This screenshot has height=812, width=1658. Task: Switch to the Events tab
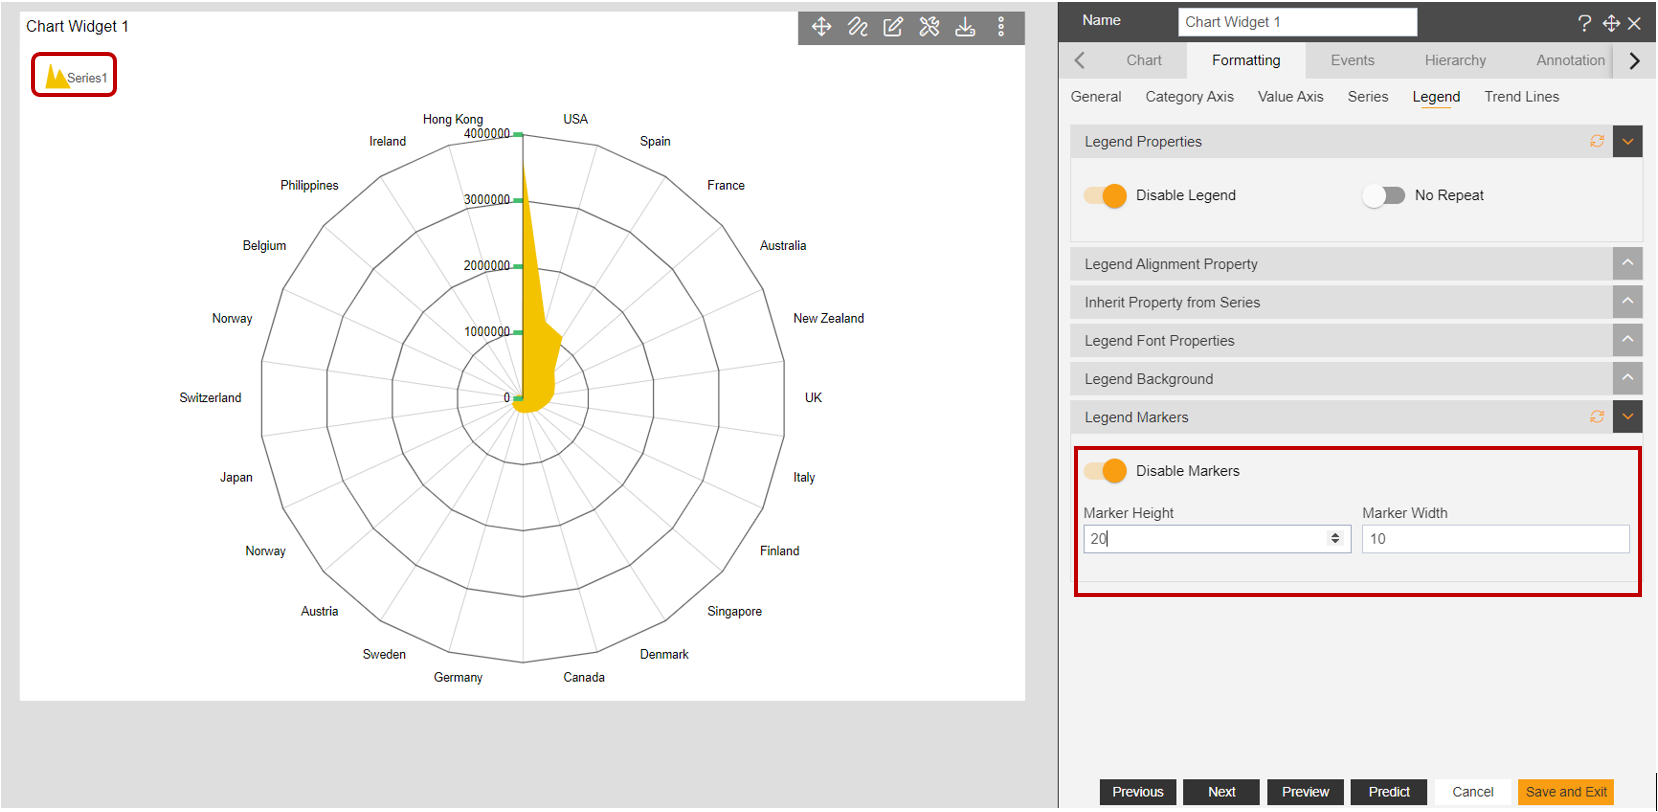coord(1353,60)
